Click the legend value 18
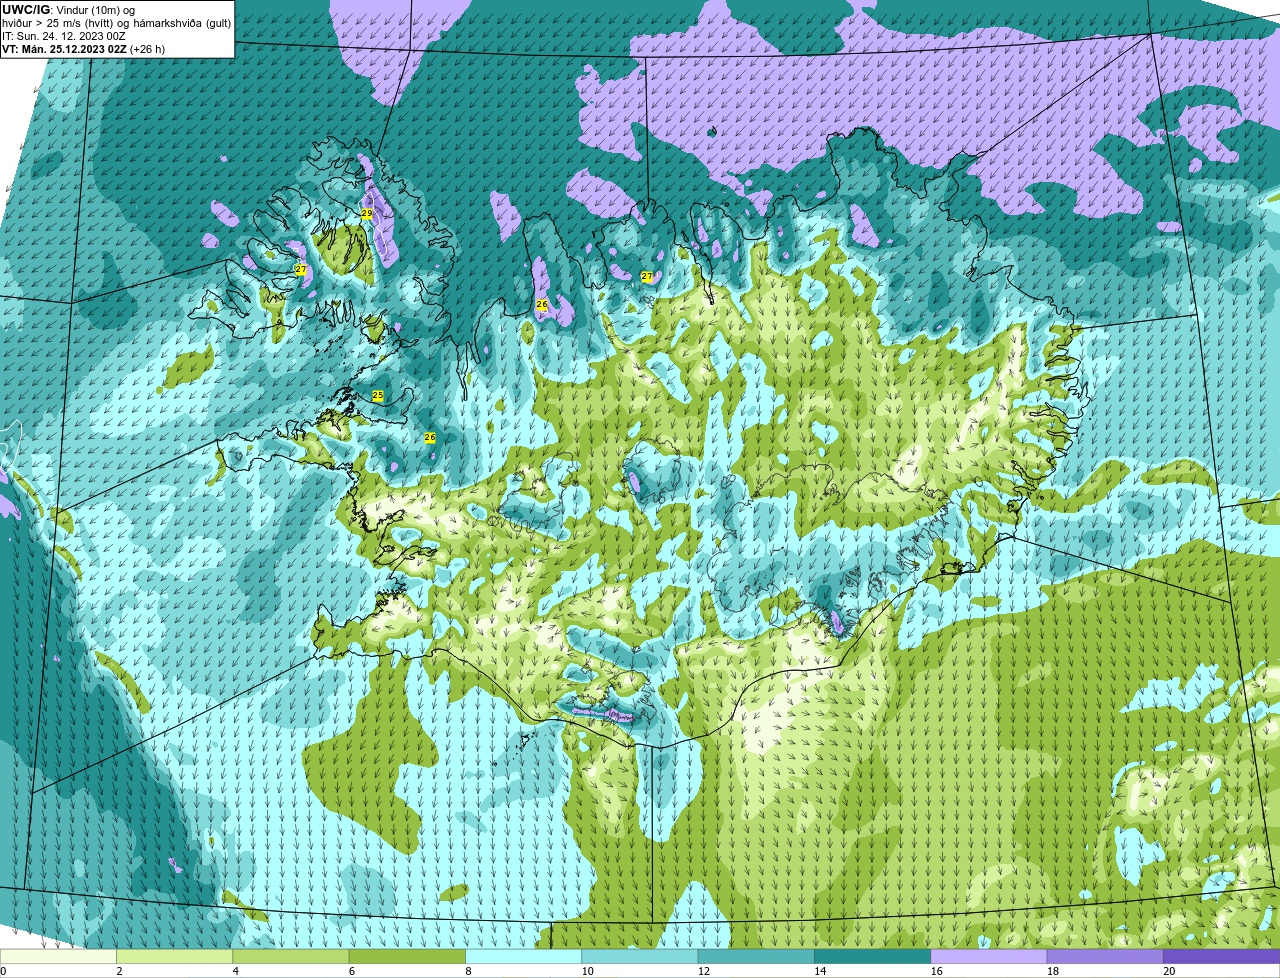Screen dimensions: 1280x978 click(1053, 971)
